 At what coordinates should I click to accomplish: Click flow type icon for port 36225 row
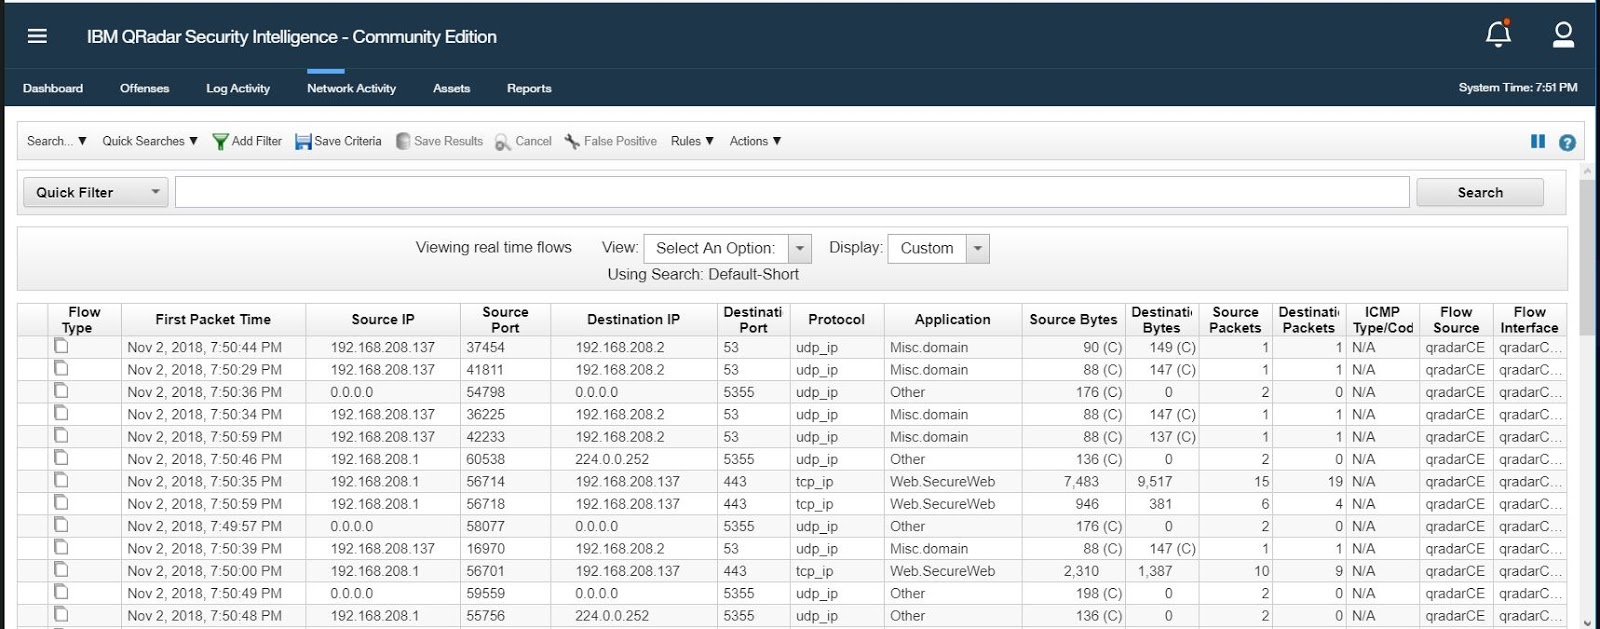[x=61, y=413]
